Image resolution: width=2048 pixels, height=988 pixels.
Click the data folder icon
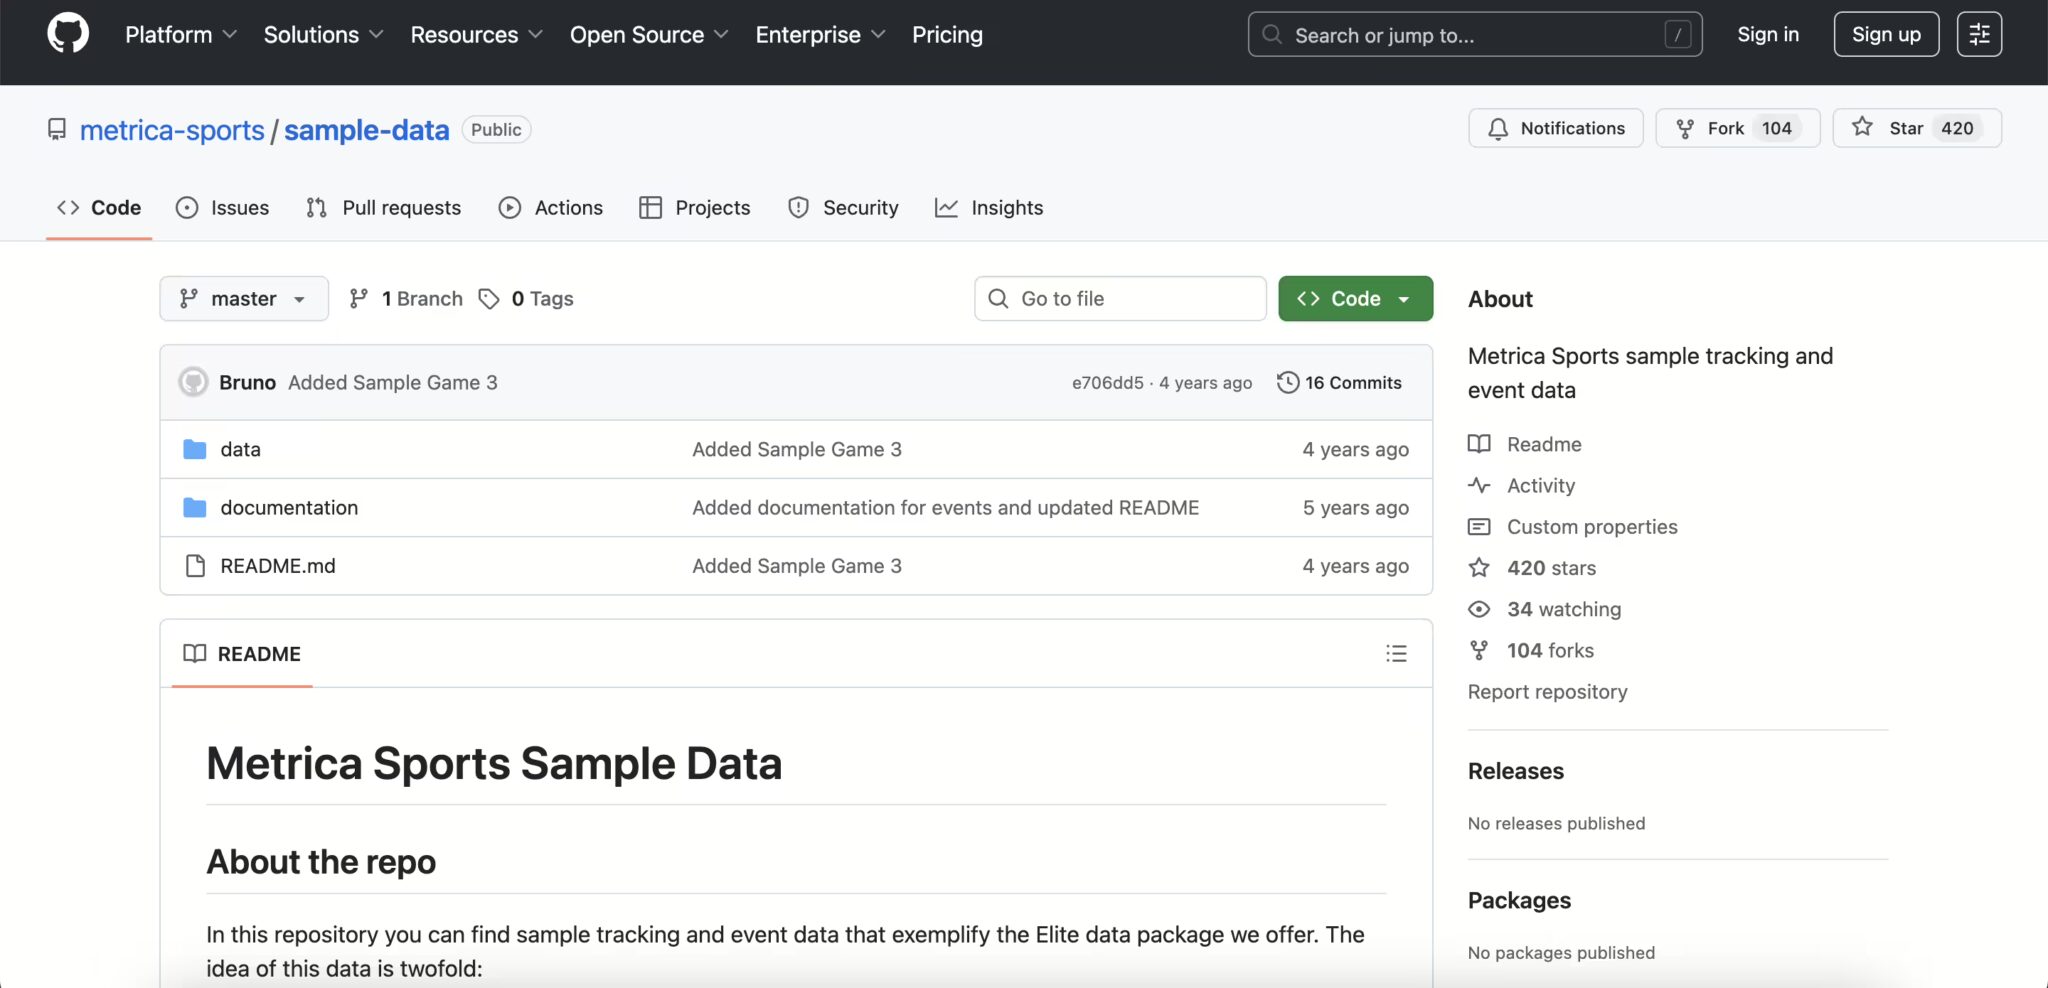click(194, 449)
